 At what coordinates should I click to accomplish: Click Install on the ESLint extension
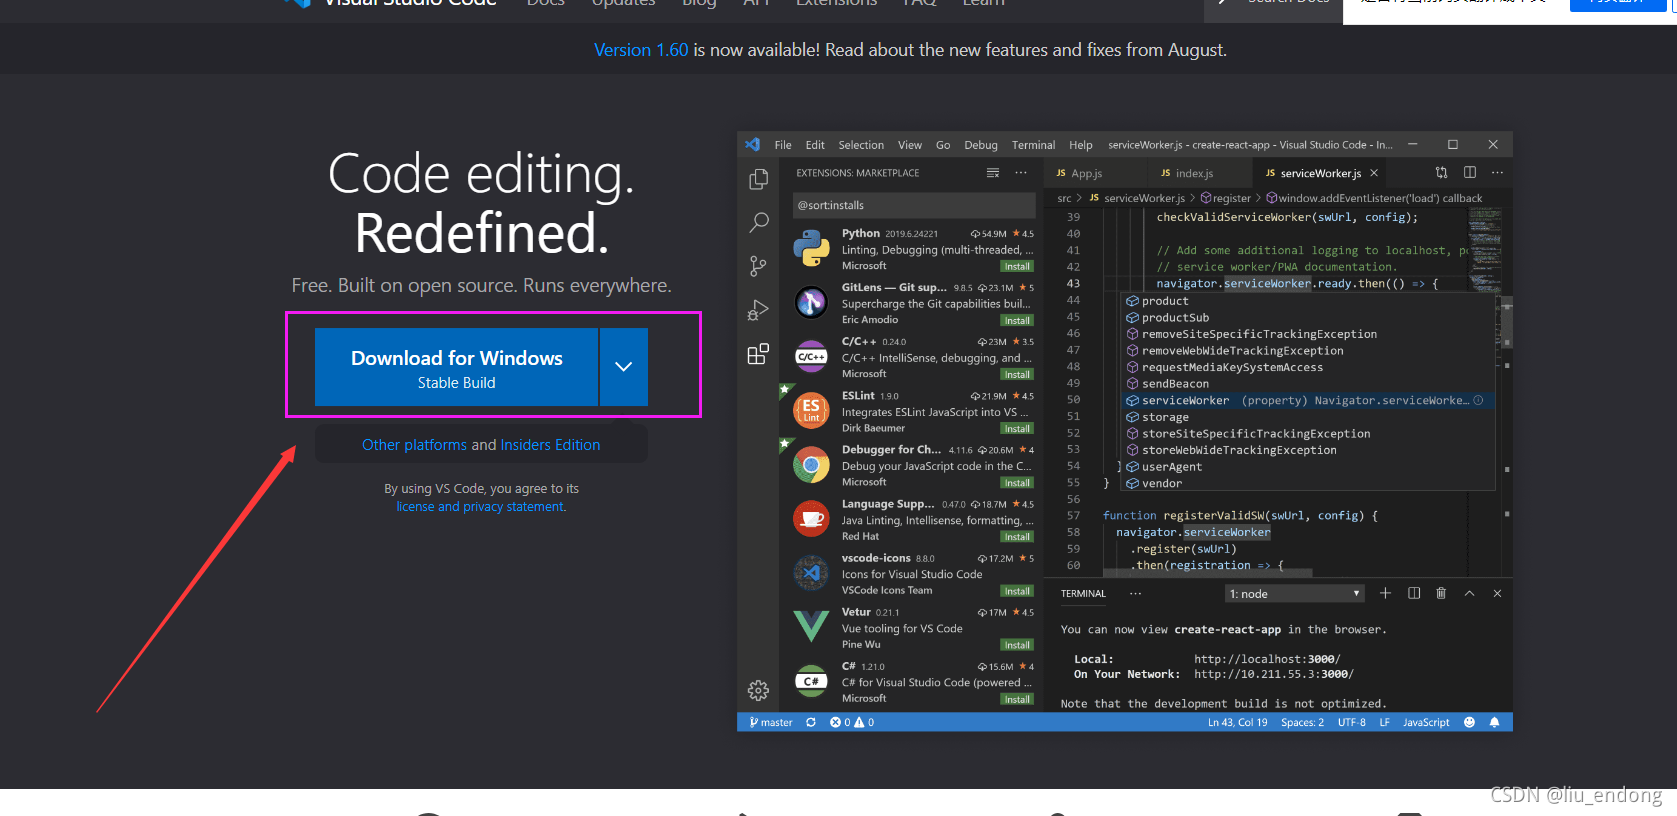click(1017, 428)
